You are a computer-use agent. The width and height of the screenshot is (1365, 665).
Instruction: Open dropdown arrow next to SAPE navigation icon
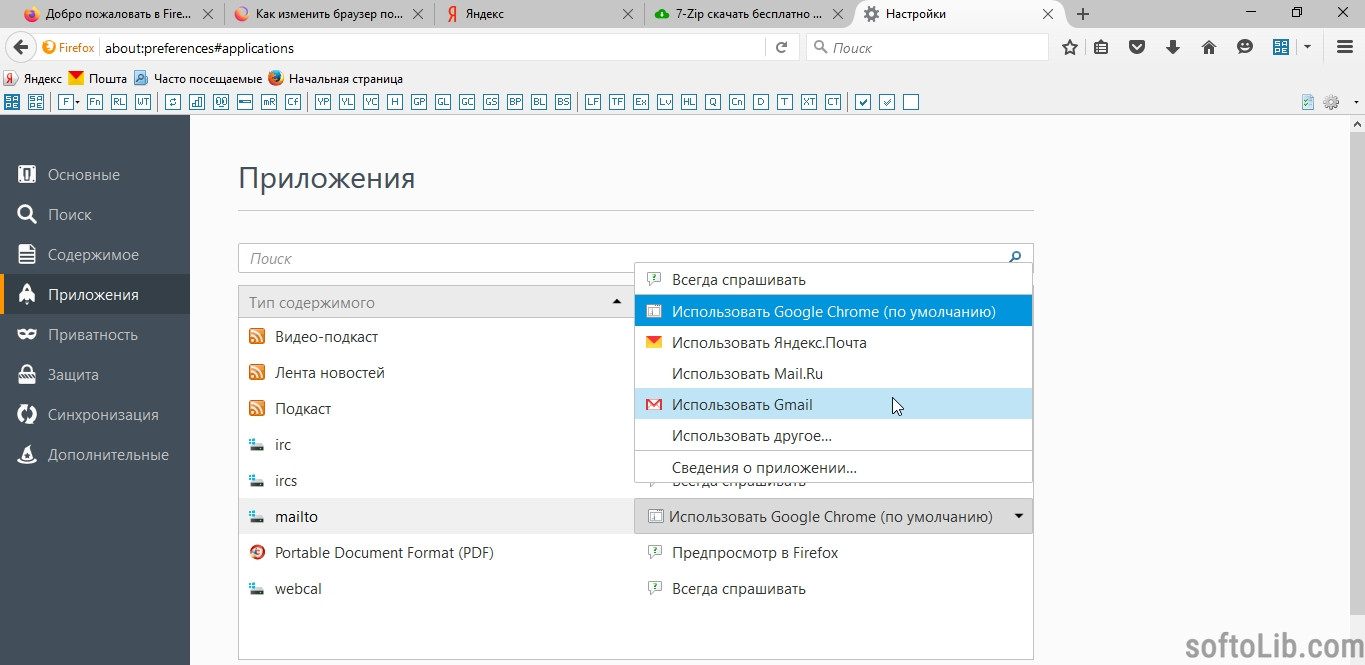point(1307,47)
